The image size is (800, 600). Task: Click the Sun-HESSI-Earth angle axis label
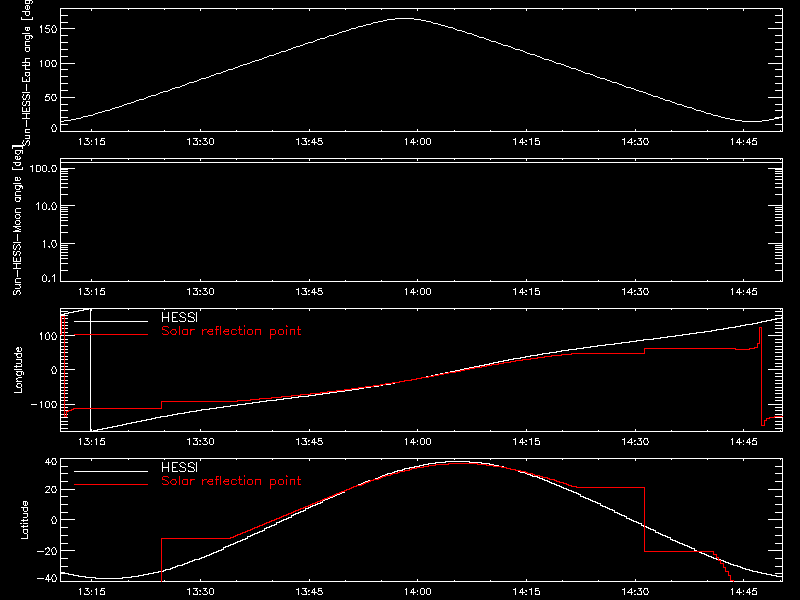(27, 72)
